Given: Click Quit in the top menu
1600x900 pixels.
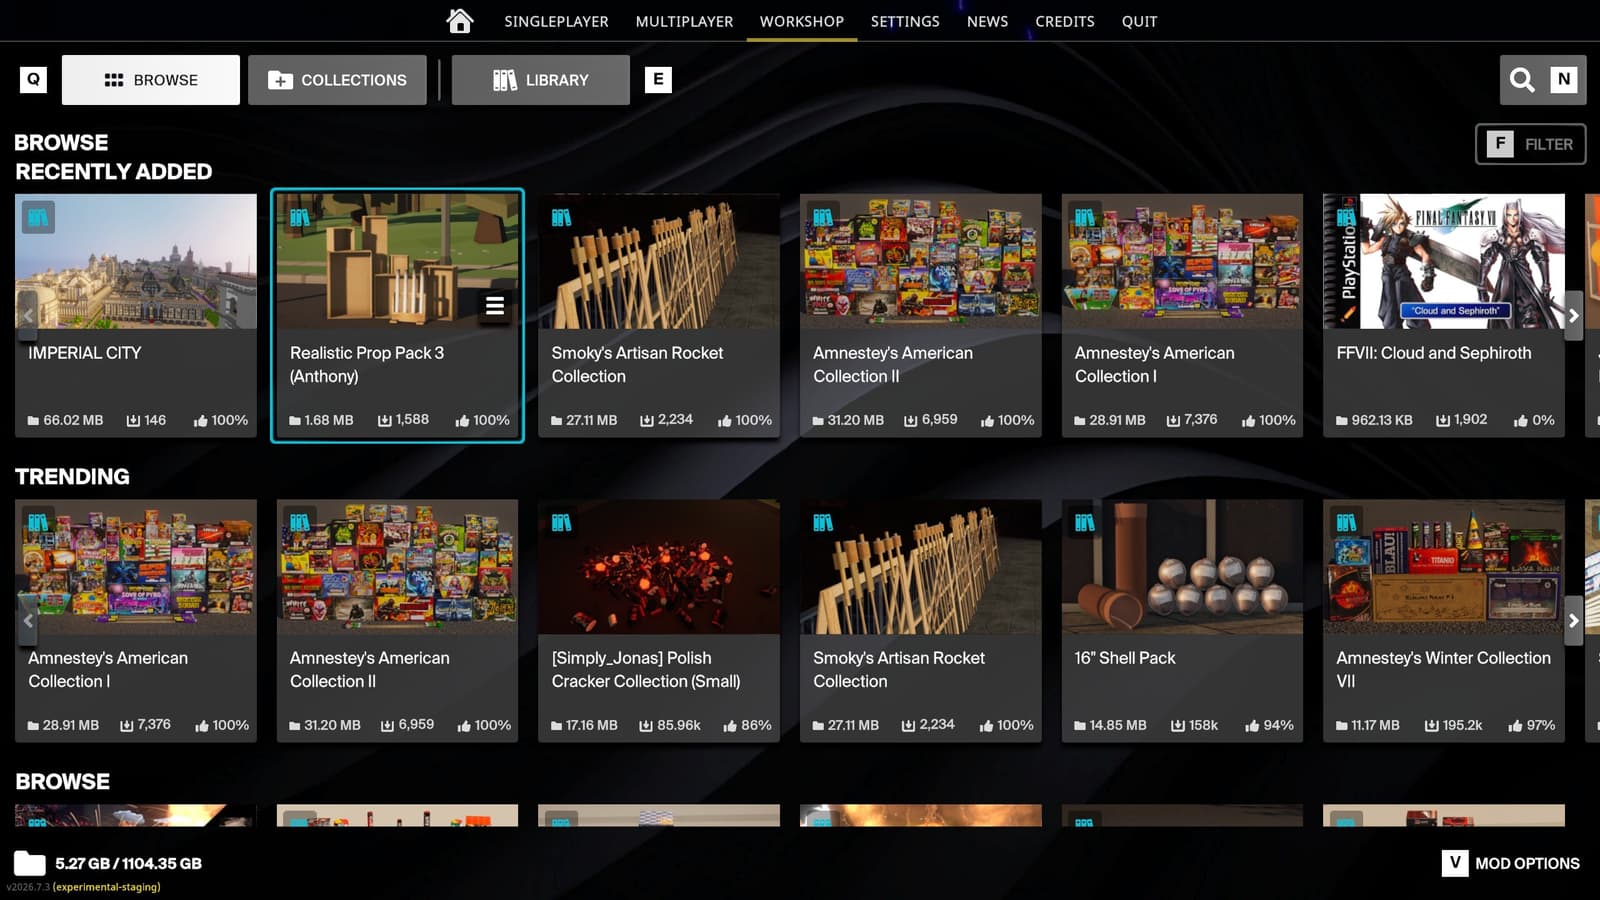Looking at the screenshot, I should pos(1139,21).
